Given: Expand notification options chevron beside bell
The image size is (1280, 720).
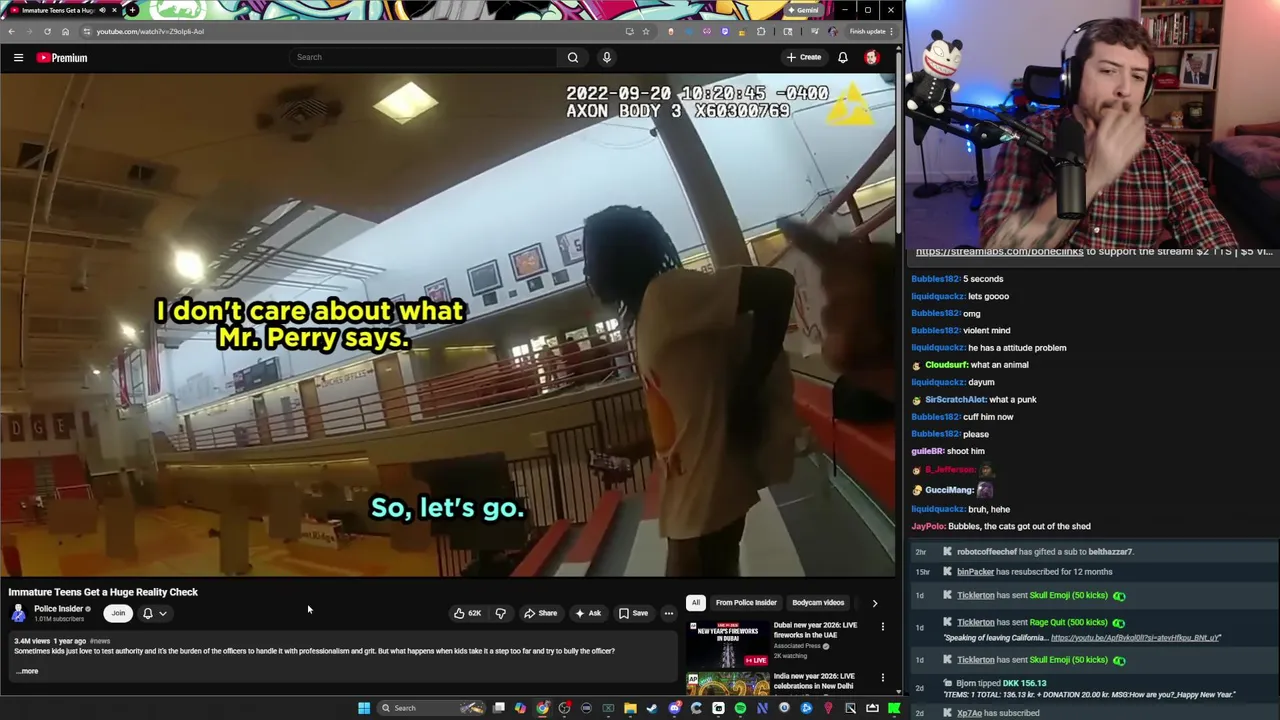Looking at the screenshot, I should point(163,613).
